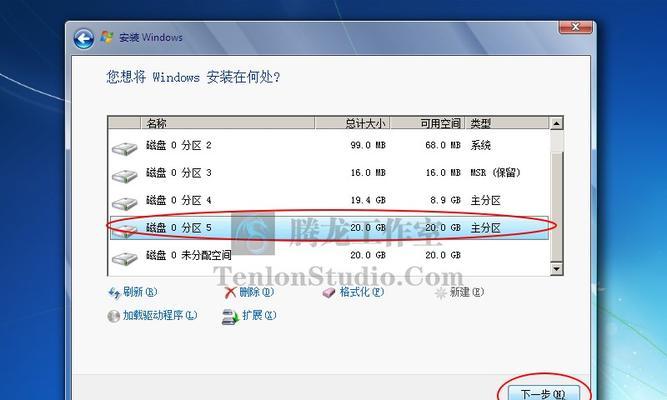Click the 系统 type cell
Viewport: 667px width, 400px height.
[x=481, y=146]
